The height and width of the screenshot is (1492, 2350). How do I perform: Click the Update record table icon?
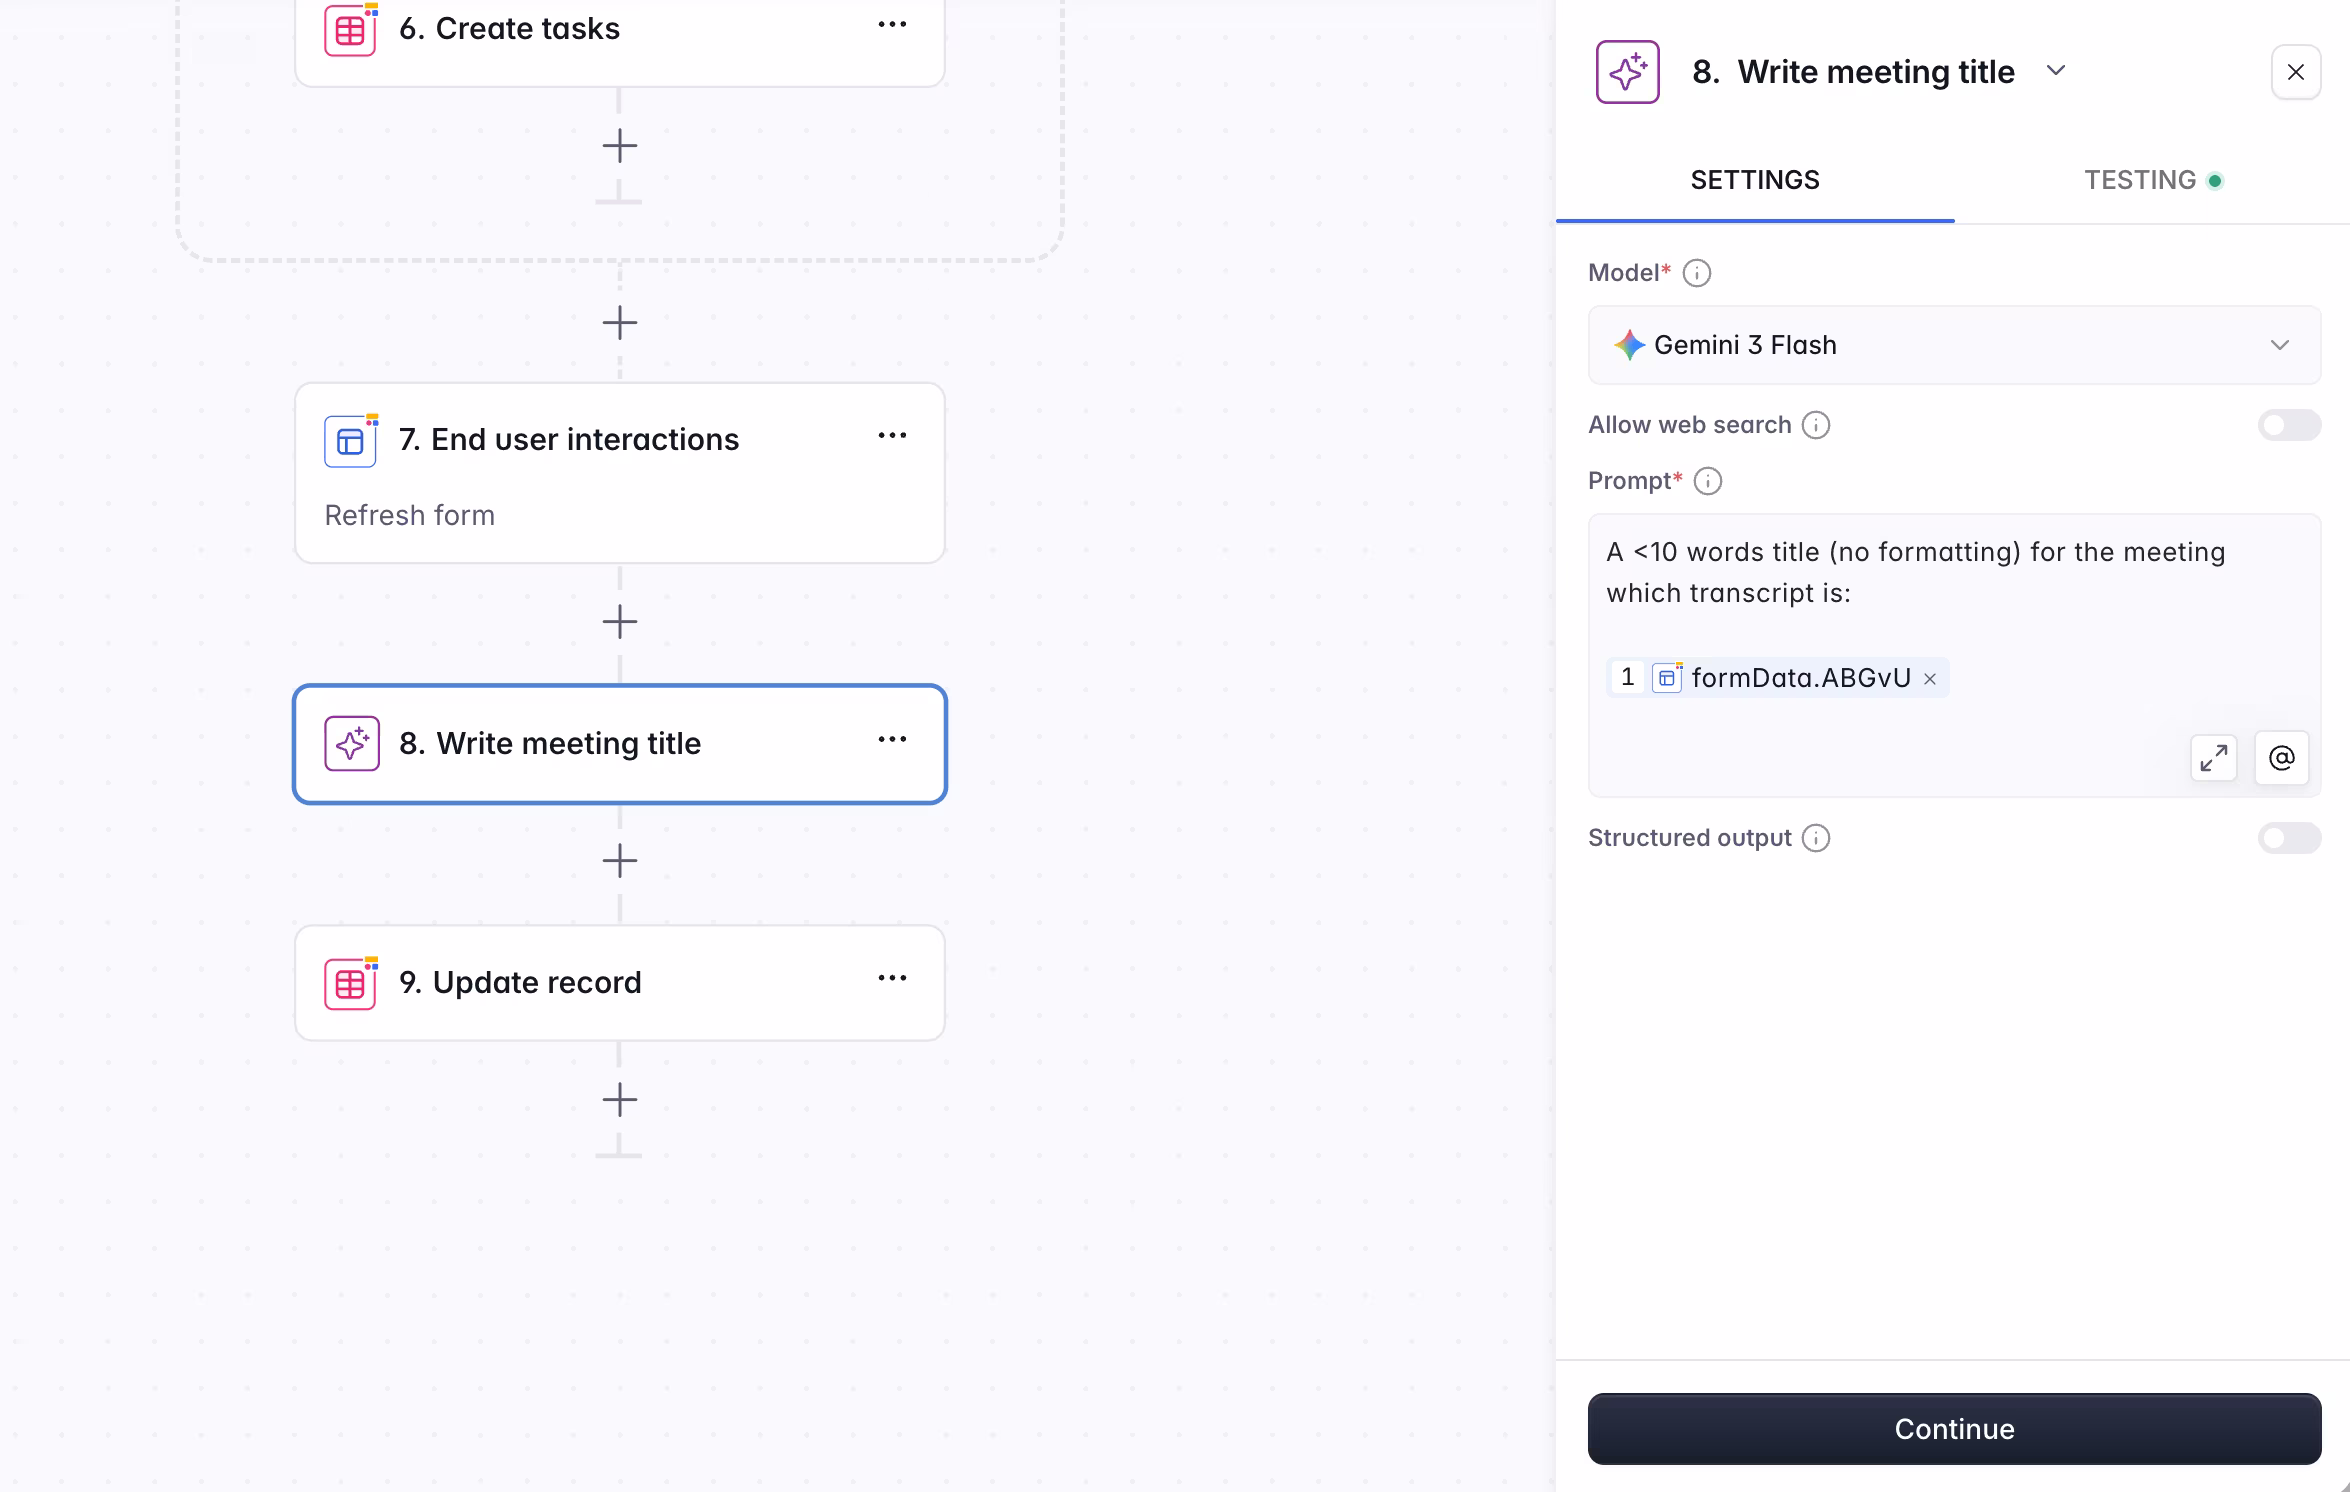pyautogui.click(x=350, y=984)
